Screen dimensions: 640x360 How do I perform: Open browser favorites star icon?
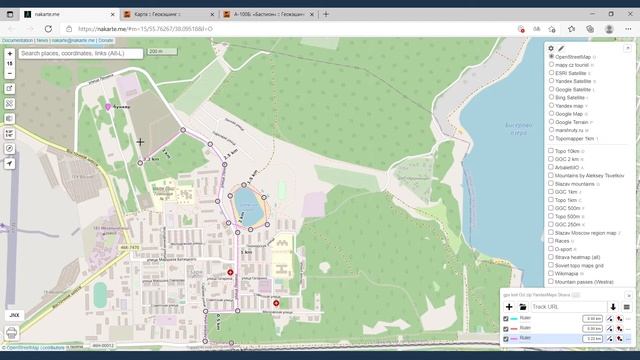tap(571, 29)
